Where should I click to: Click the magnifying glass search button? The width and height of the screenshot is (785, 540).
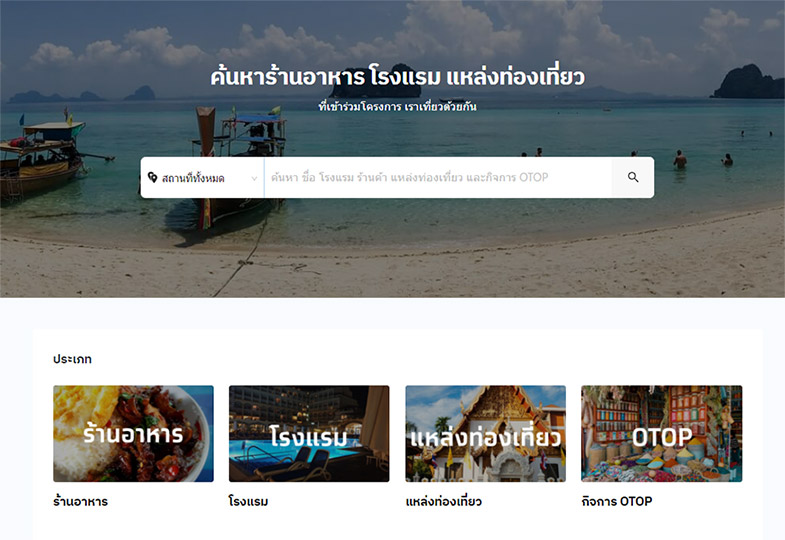pos(633,177)
